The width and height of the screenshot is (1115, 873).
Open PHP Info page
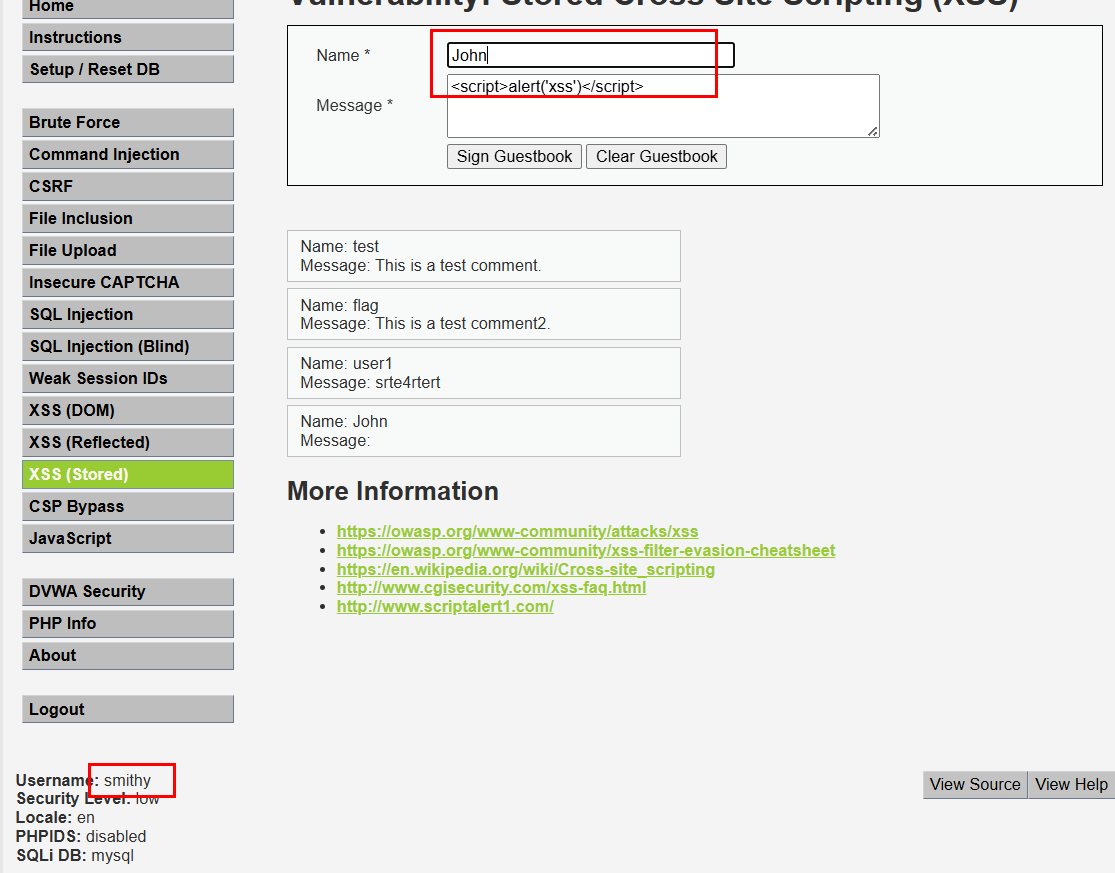click(x=128, y=623)
